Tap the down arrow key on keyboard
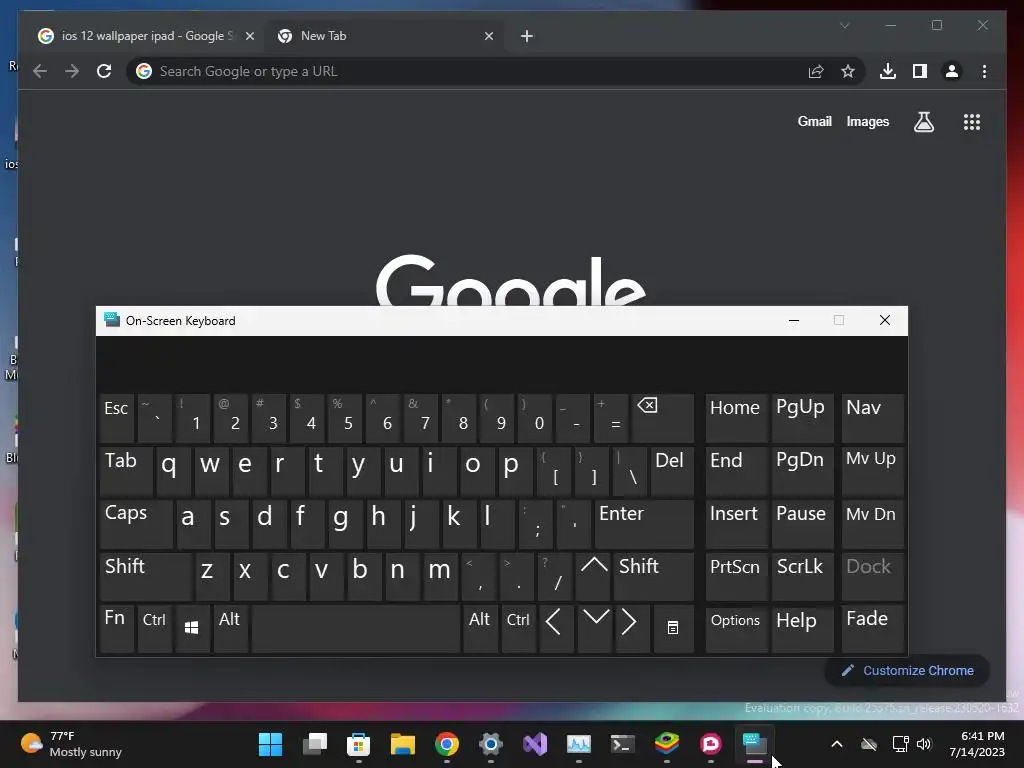This screenshot has width=1024, height=768. pyautogui.click(x=594, y=628)
